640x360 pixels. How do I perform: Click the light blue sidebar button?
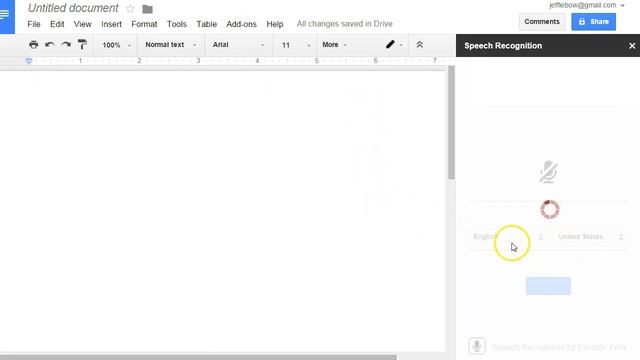tap(548, 286)
